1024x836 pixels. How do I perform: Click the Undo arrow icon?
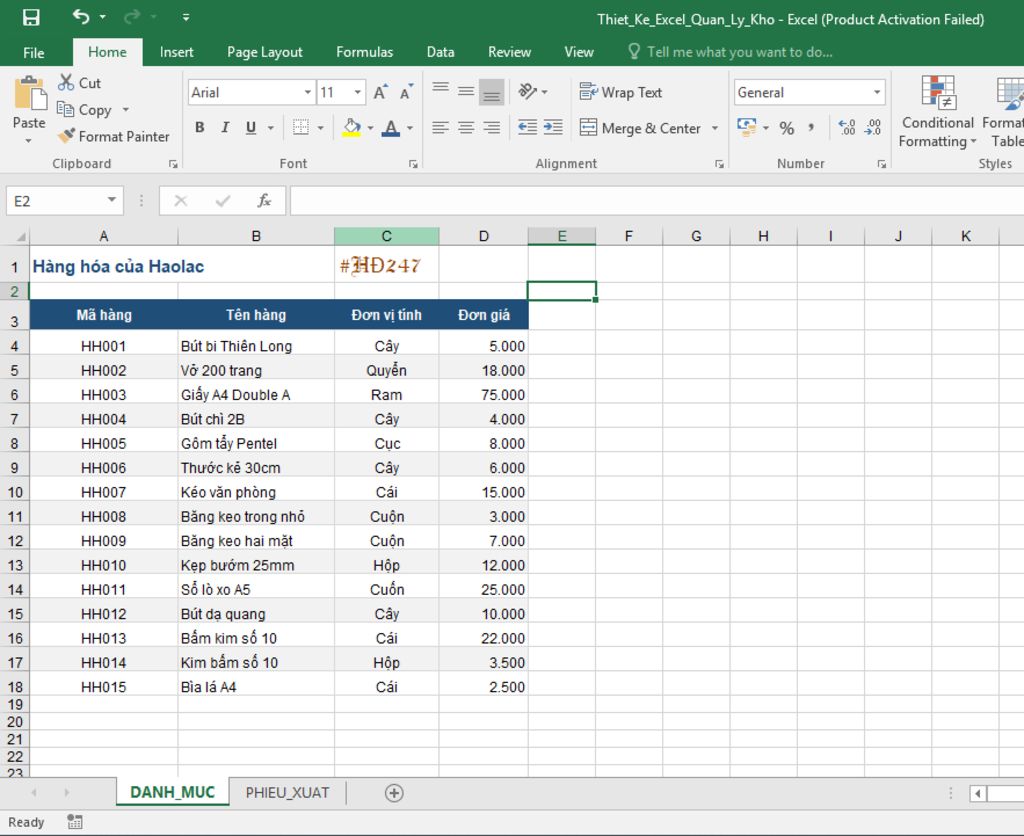[x=81, y=16]
